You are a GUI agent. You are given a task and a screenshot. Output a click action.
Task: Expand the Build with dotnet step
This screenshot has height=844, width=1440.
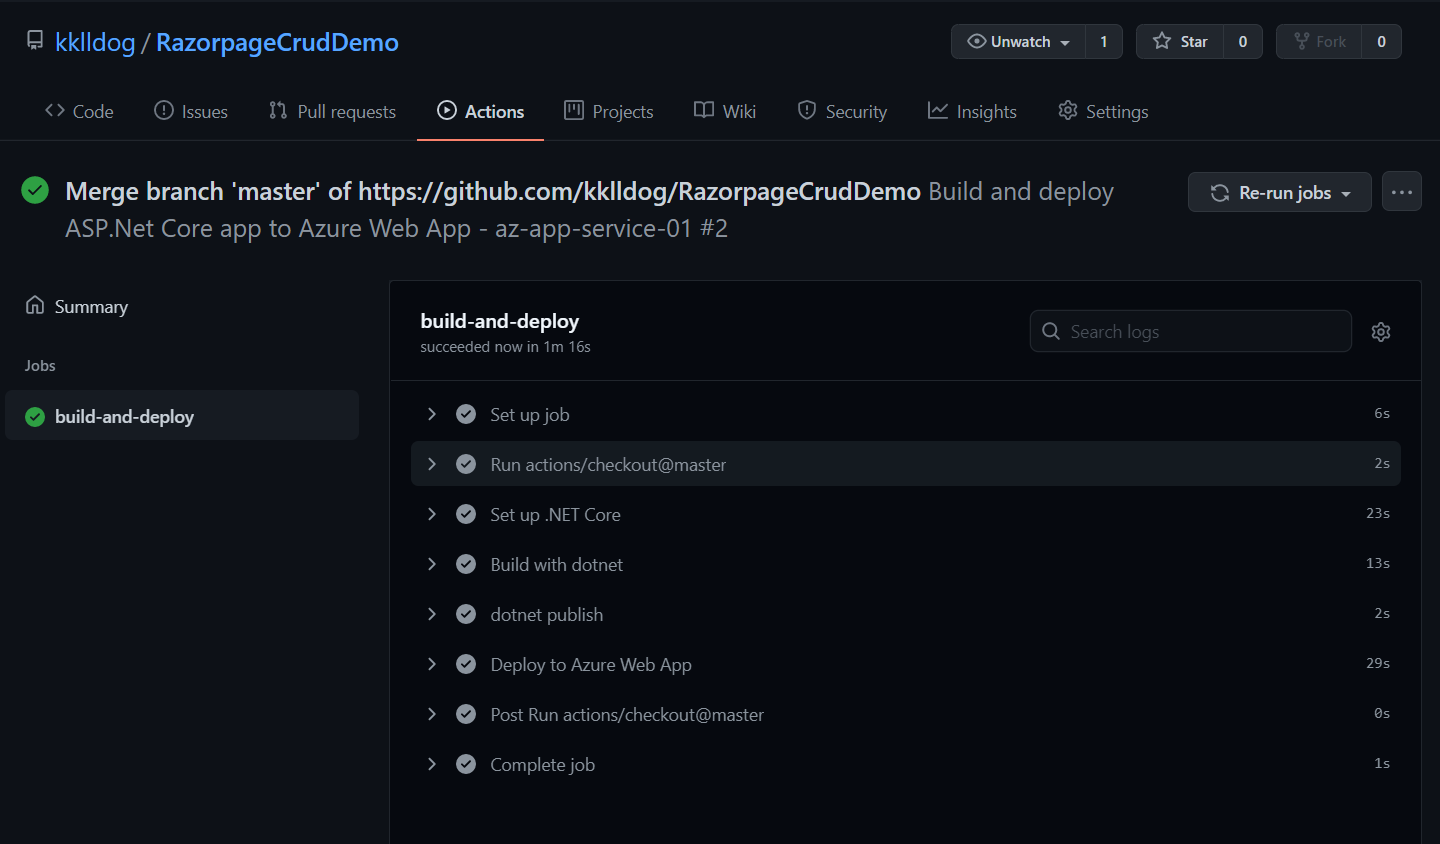coord(432,564)
